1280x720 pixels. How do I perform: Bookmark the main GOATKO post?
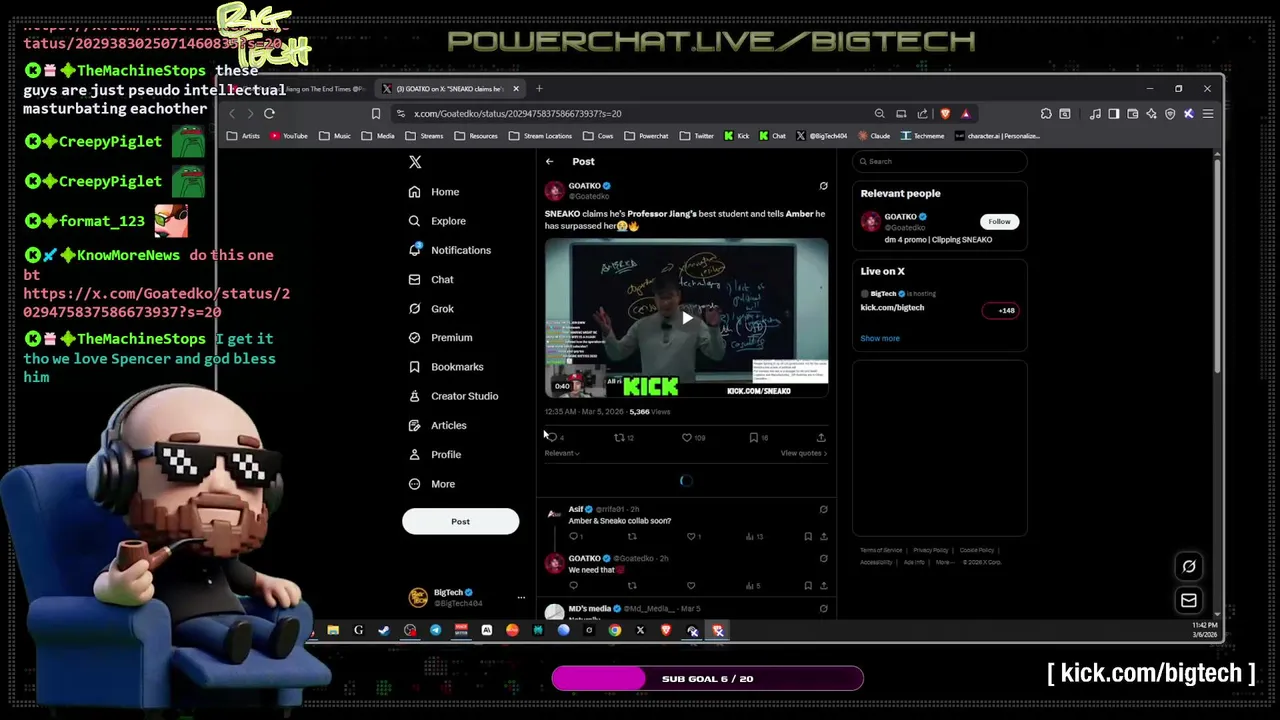click(x=753, y=437)
